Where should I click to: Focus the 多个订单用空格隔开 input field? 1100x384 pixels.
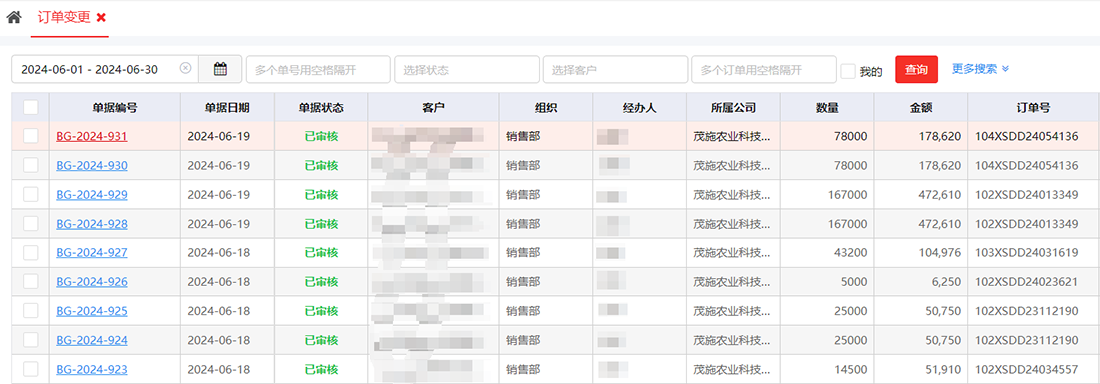[764, 69]
